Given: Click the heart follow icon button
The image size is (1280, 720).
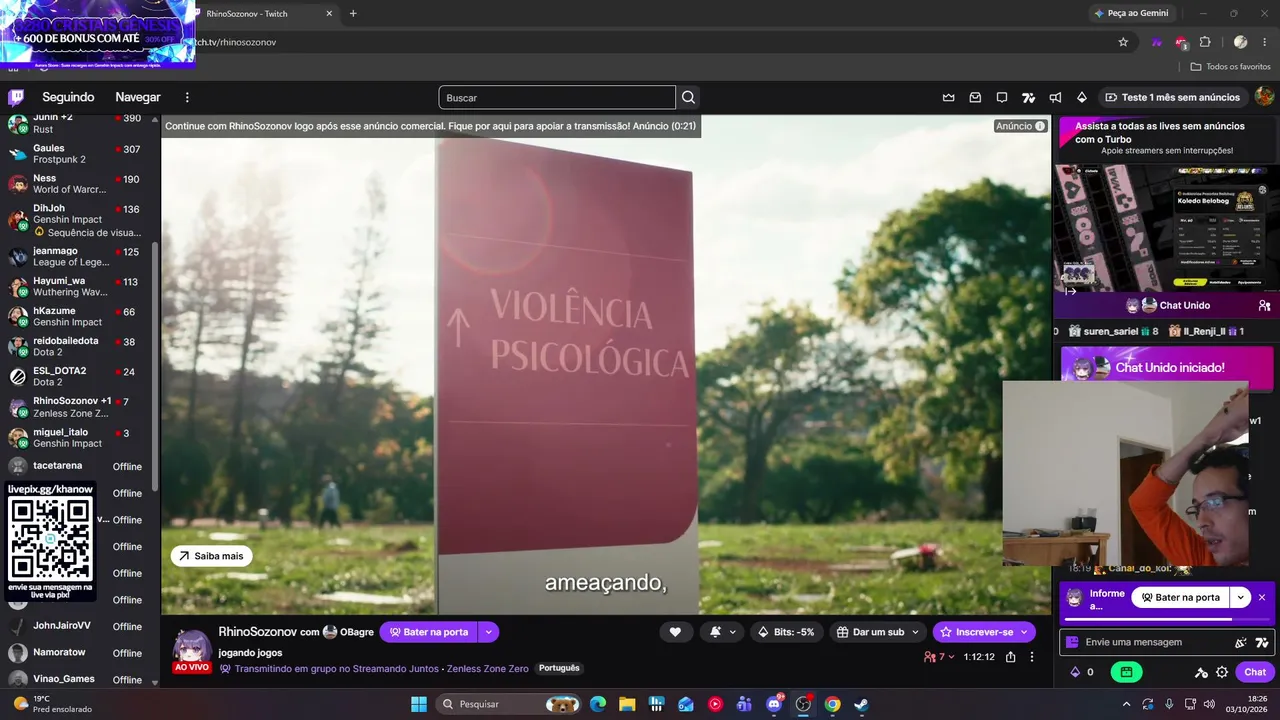Looking at the screenshot, I should click(x=675, y=632).
